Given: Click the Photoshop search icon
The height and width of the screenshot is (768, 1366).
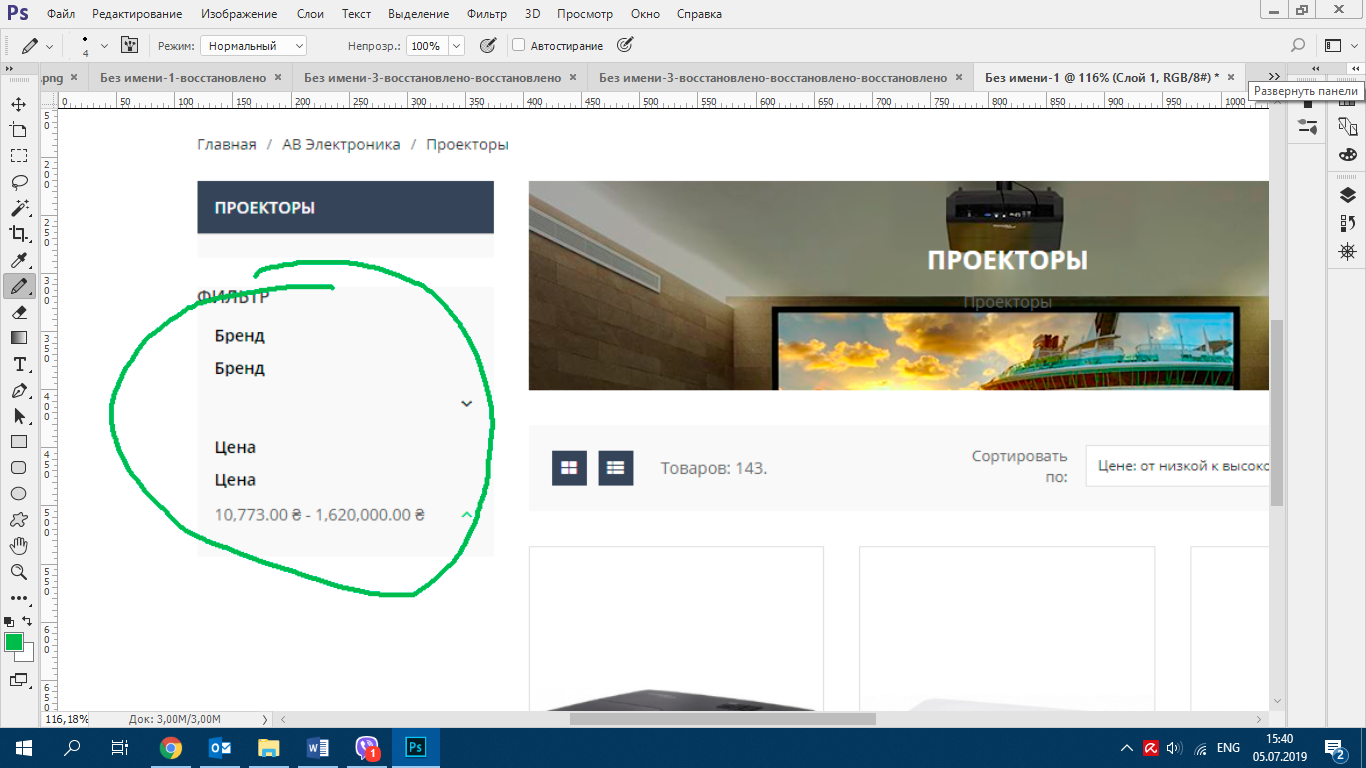Looking at the screenshot, I should 1298,46.
